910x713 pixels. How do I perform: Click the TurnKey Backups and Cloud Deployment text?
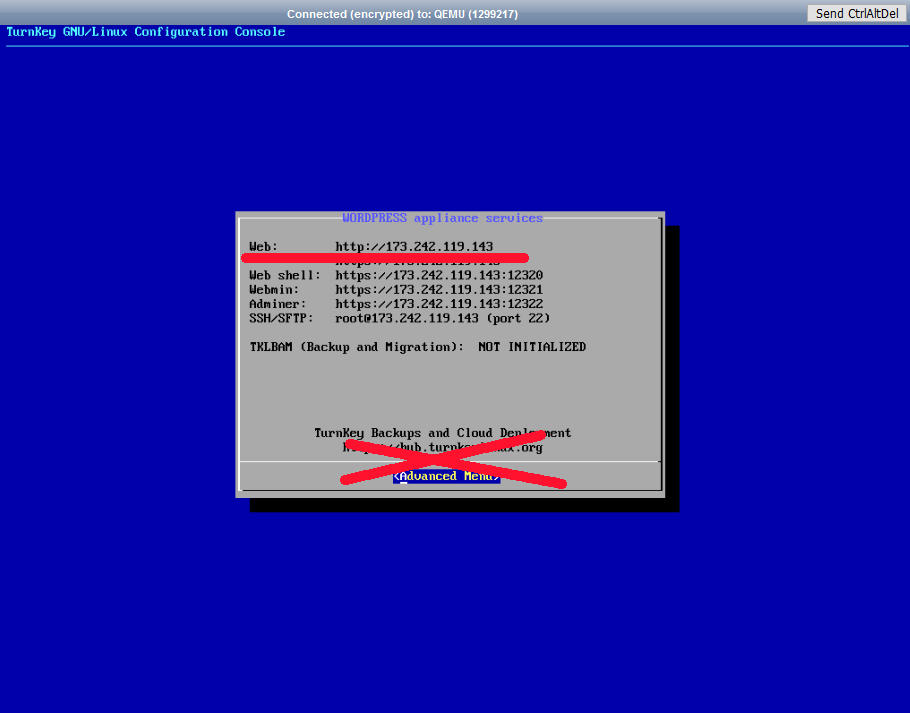[x=442, y=433]
